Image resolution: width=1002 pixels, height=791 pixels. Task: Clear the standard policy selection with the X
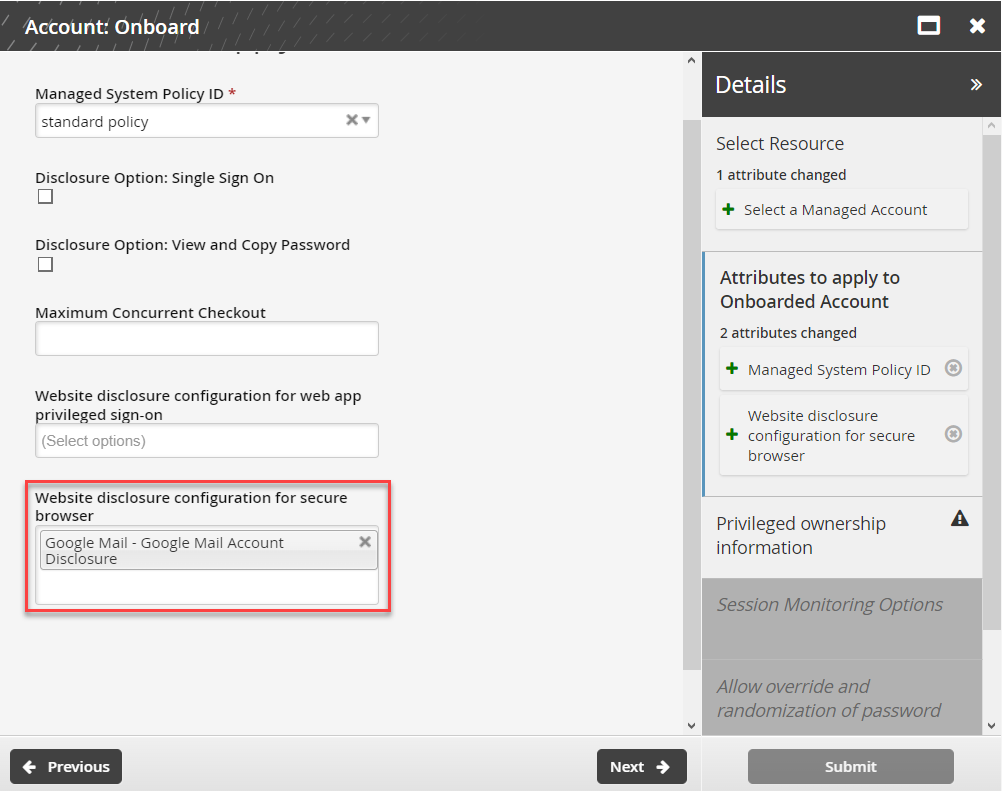(350, 120)
